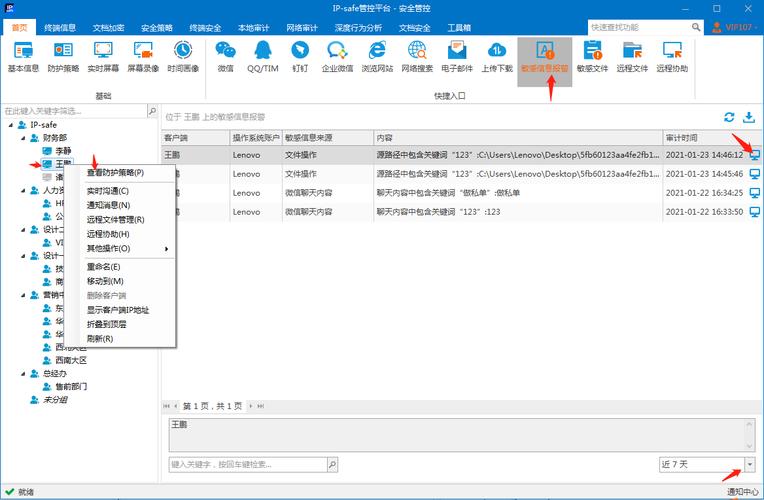Collapse the 财务部 department tree node

tap(22, 137)
